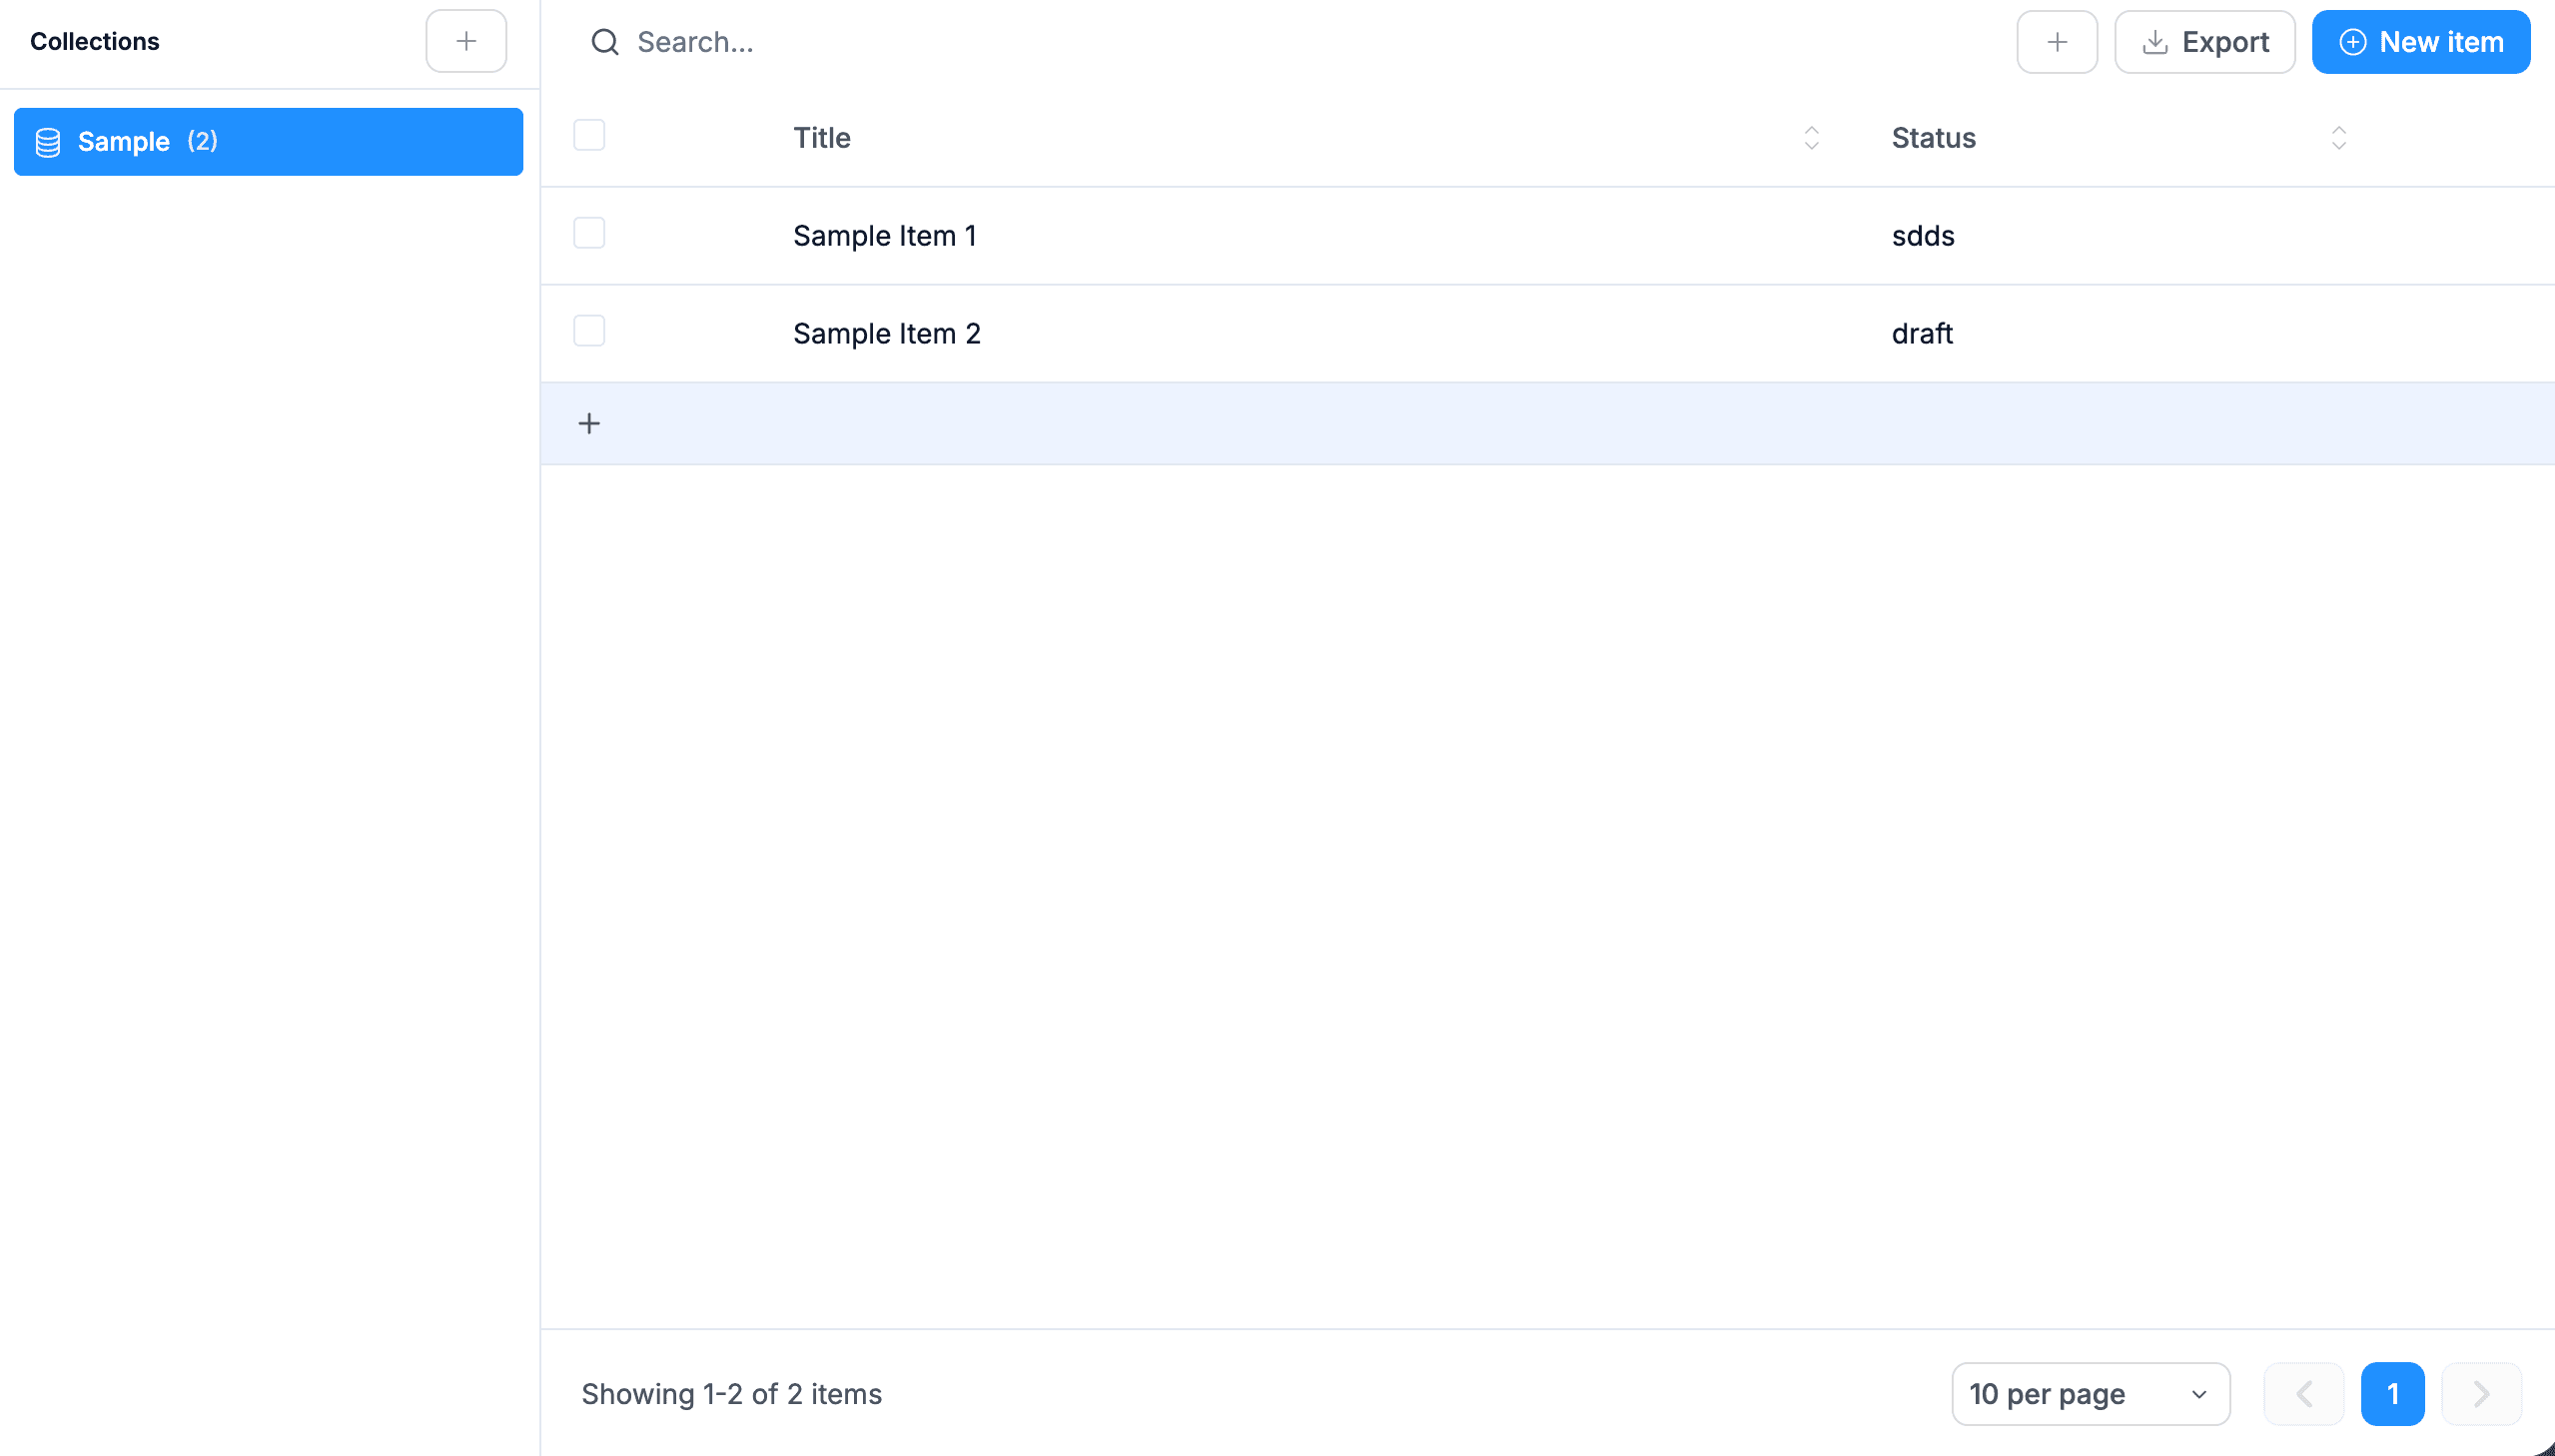Open the row for Sample Item 2
Image resolution: width=2555 pixels, height=1456 pixels.
[x=886, y=333]
